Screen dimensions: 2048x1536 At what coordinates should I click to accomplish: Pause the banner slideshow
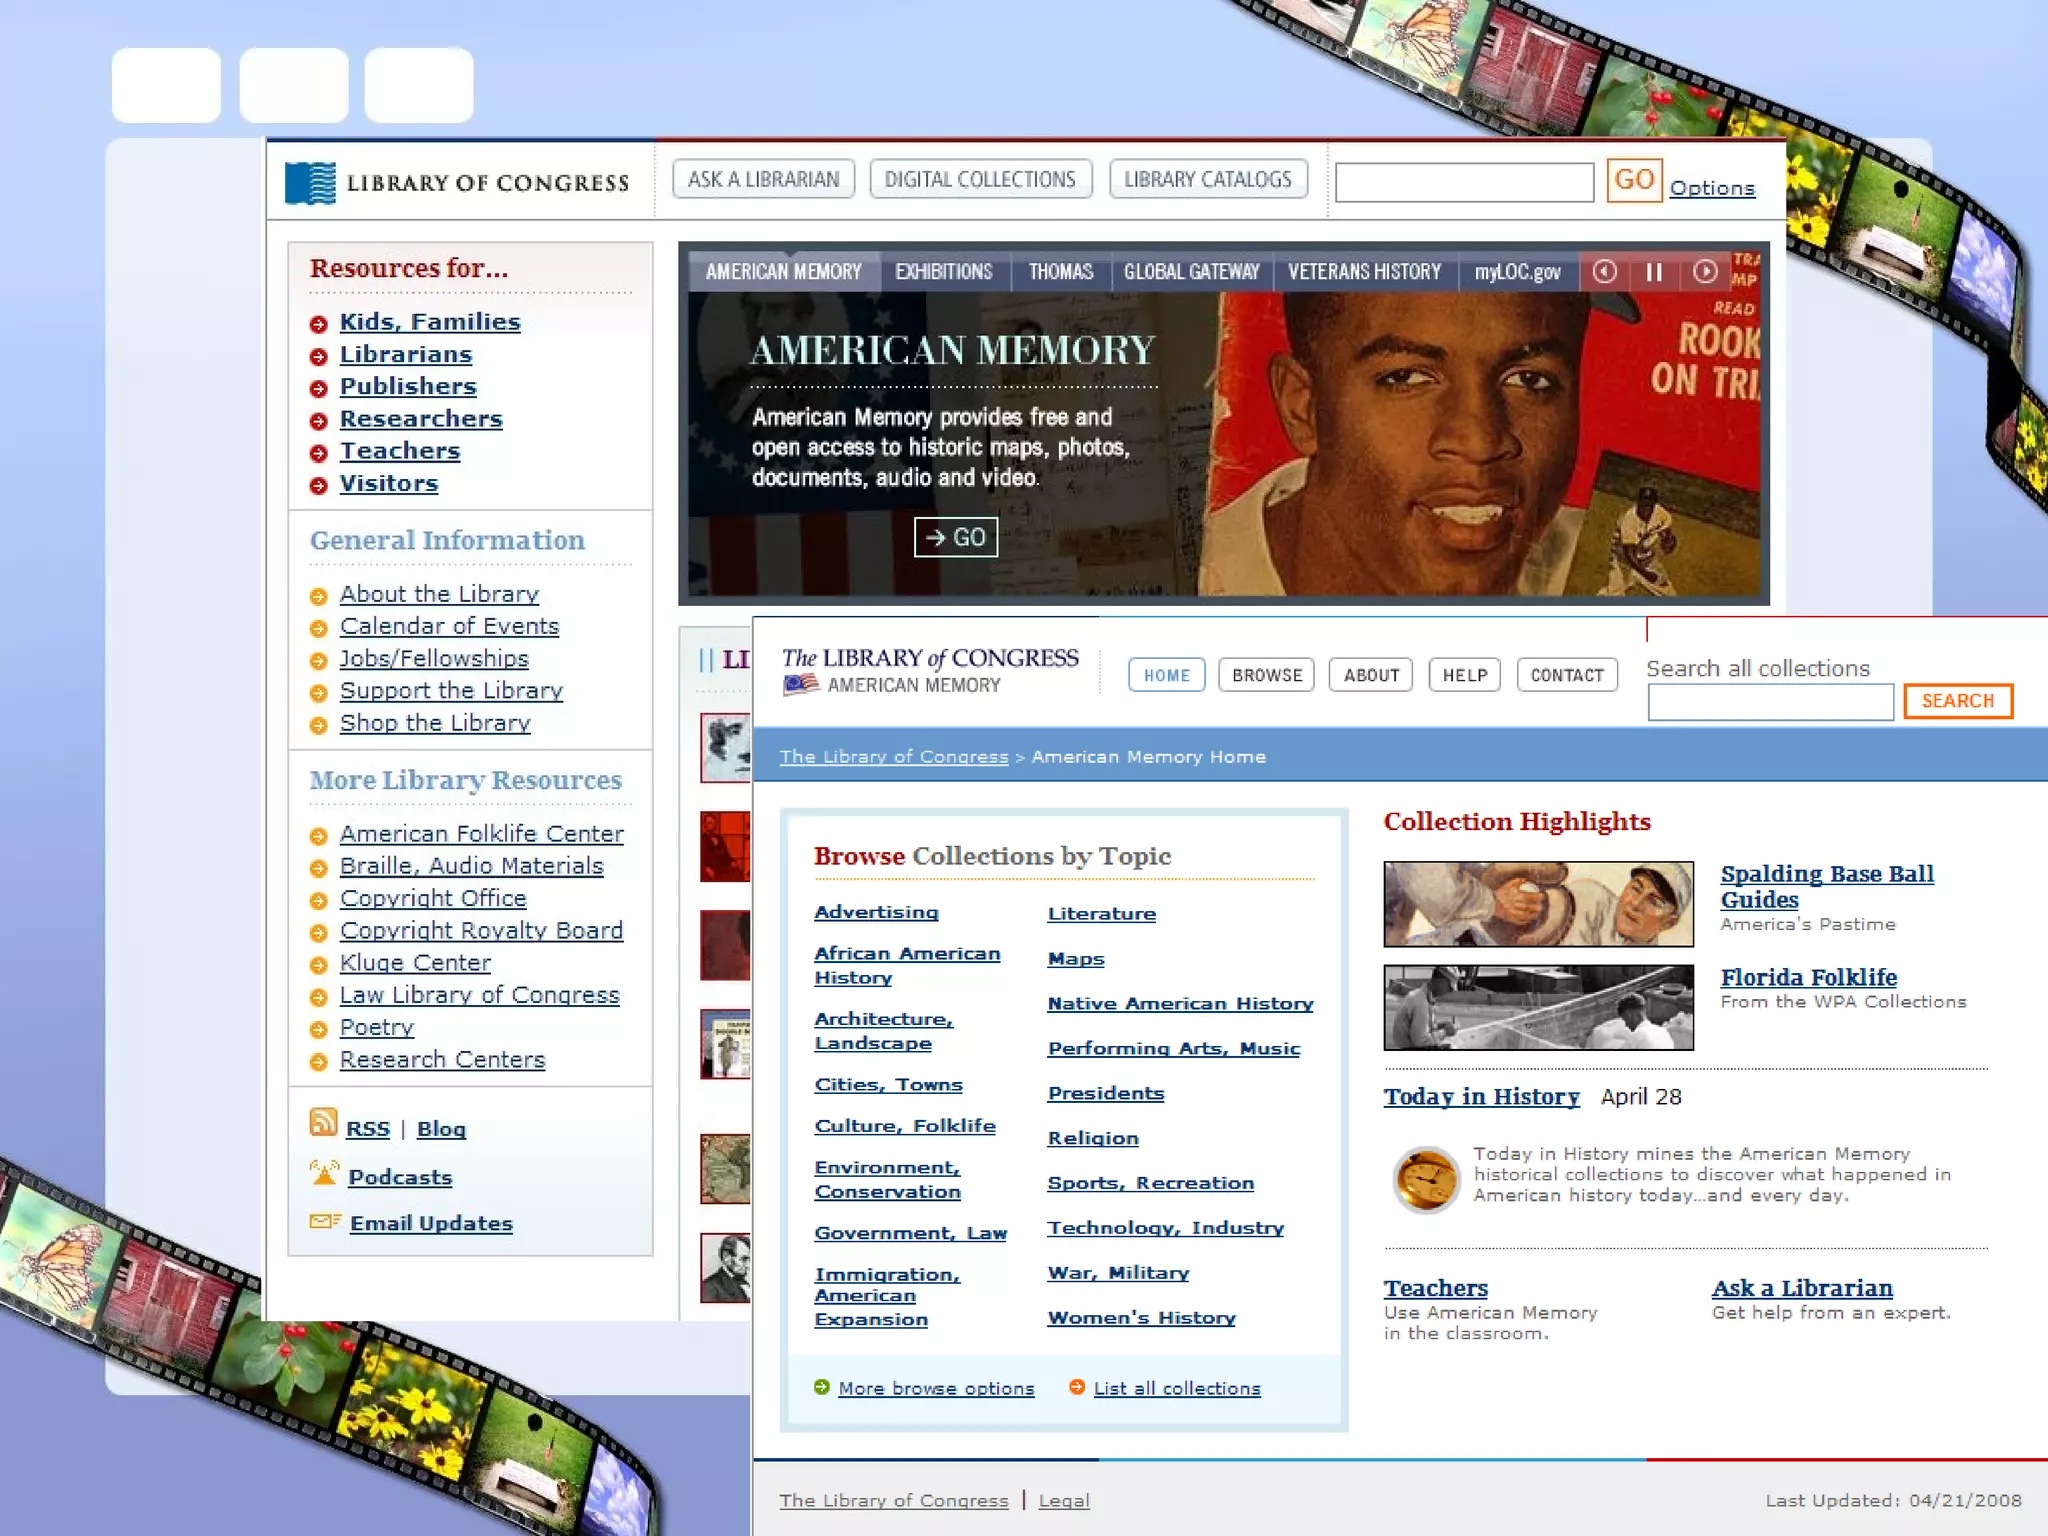(x=1654, y=272)
